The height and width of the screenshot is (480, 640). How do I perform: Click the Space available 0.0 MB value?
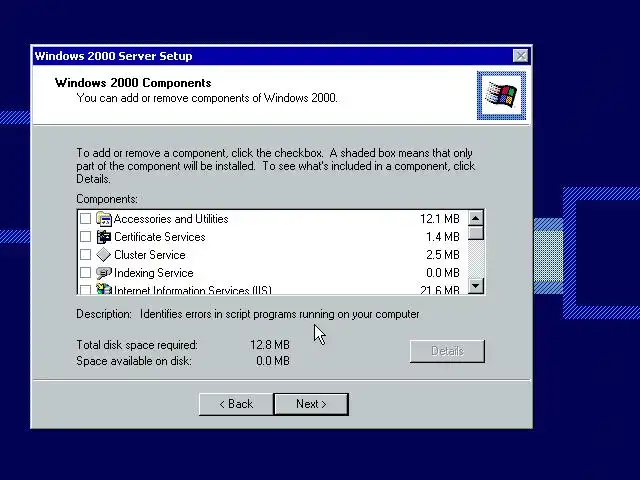(273, 361)
